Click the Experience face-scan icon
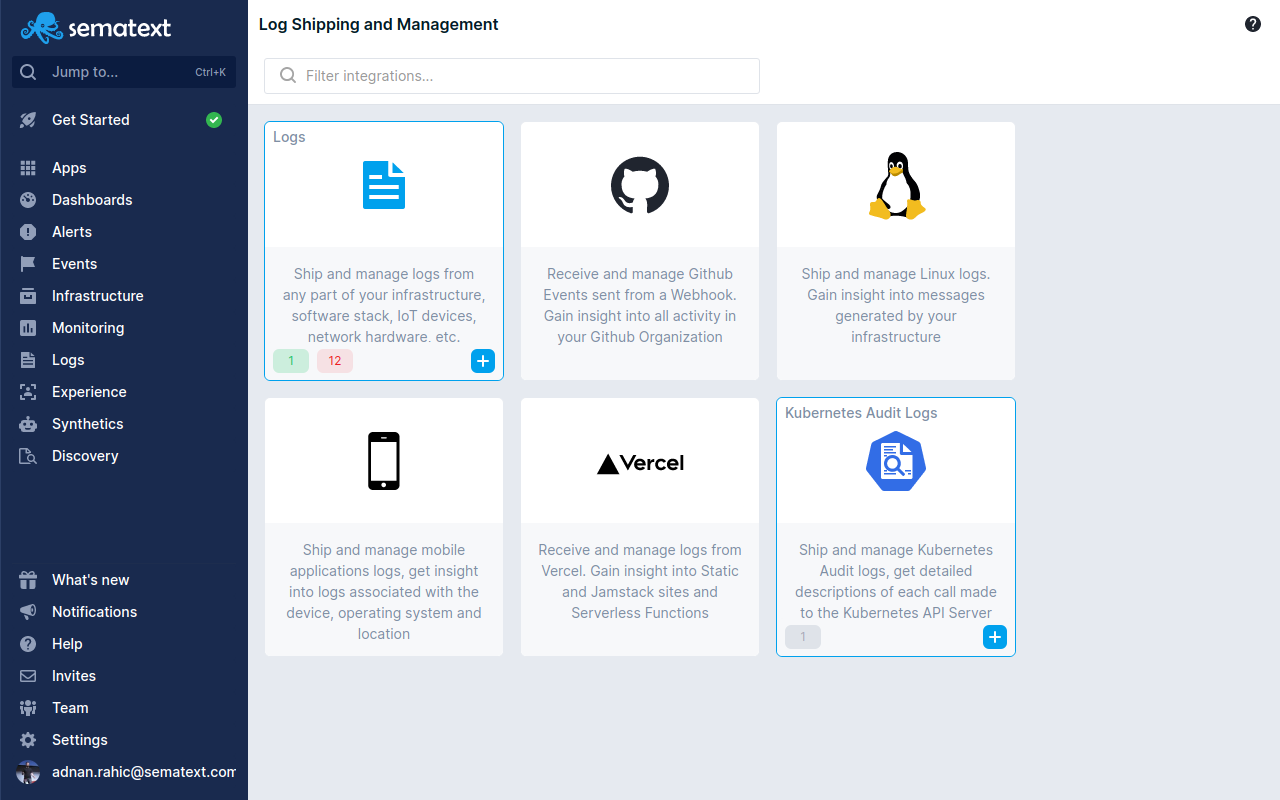Image resolution: width=1280 pixels, height=800 pixels. tap(28, 392)
